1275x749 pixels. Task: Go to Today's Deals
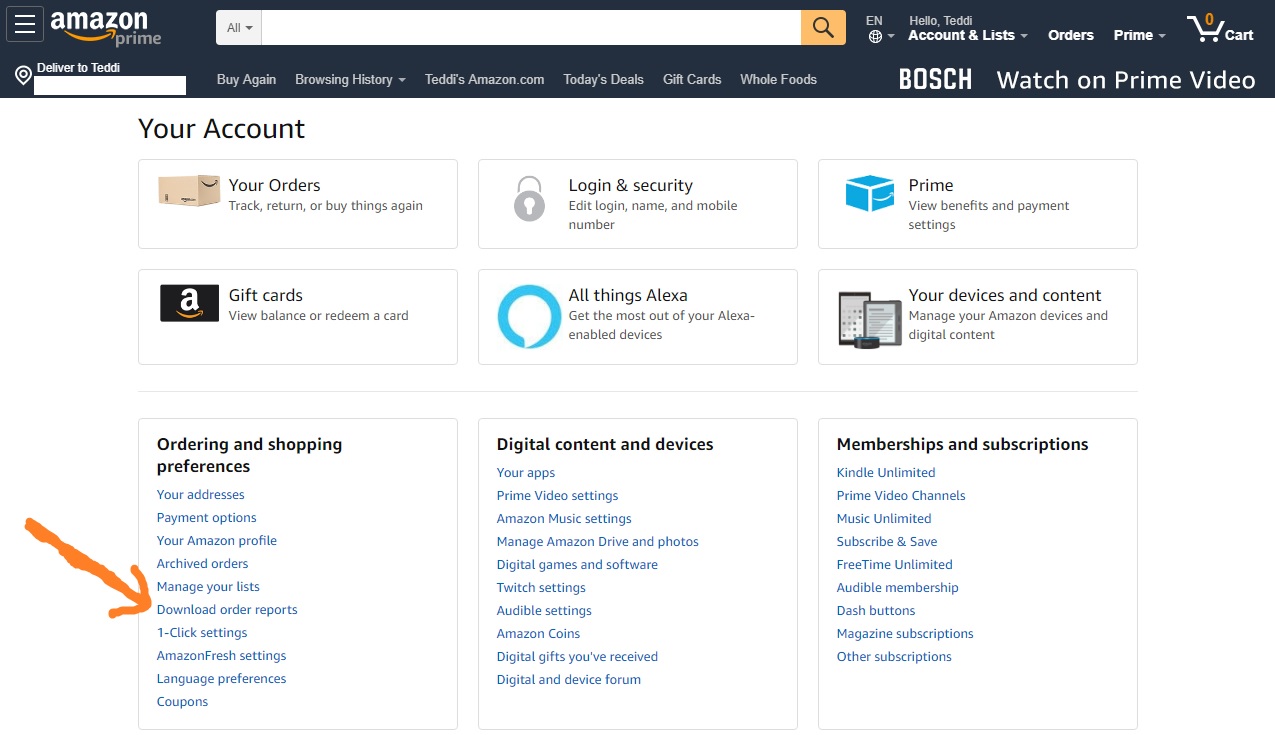[603, 79]
